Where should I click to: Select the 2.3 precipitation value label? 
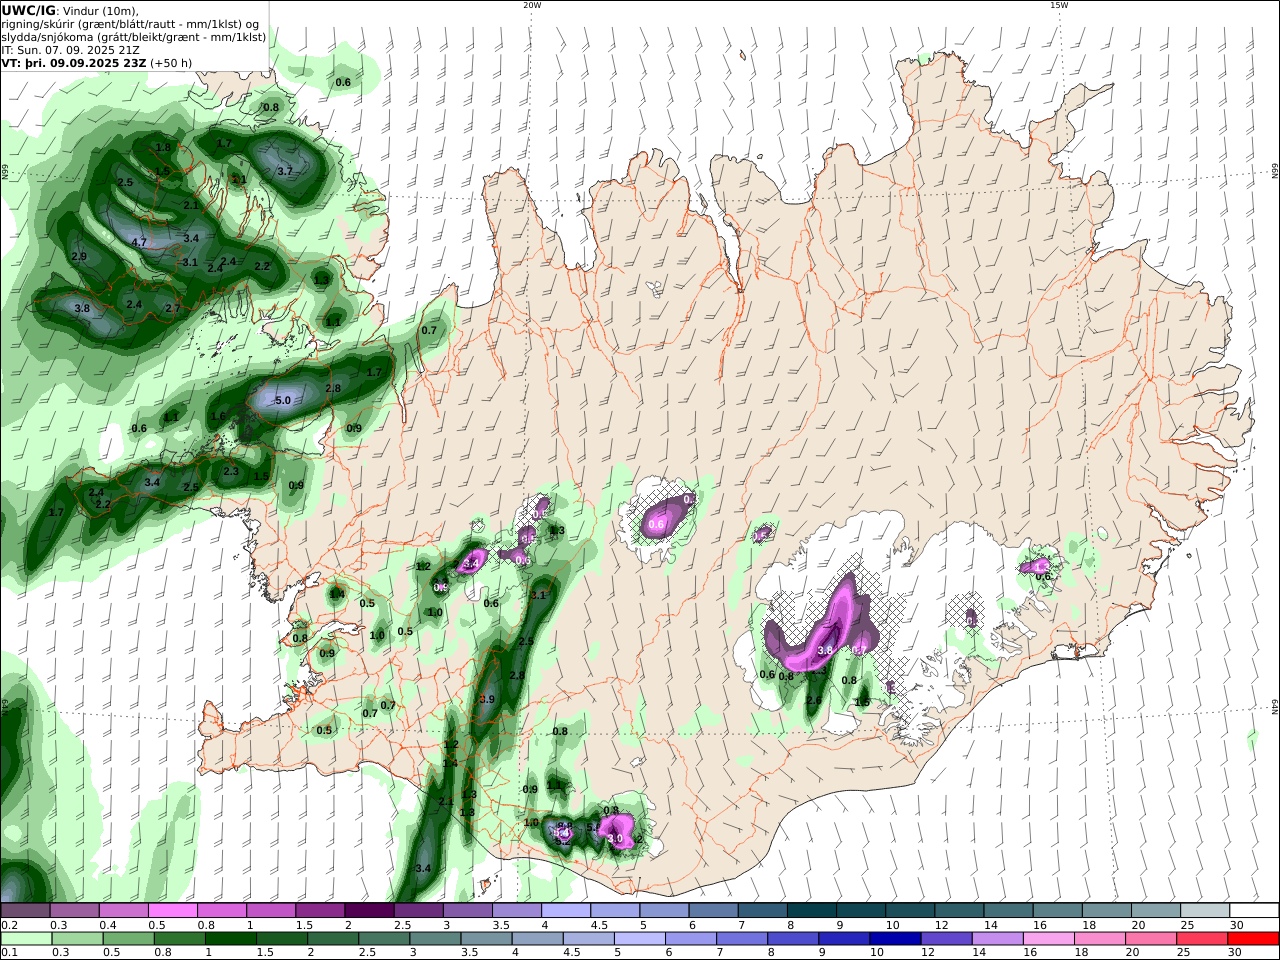[231, 472]
